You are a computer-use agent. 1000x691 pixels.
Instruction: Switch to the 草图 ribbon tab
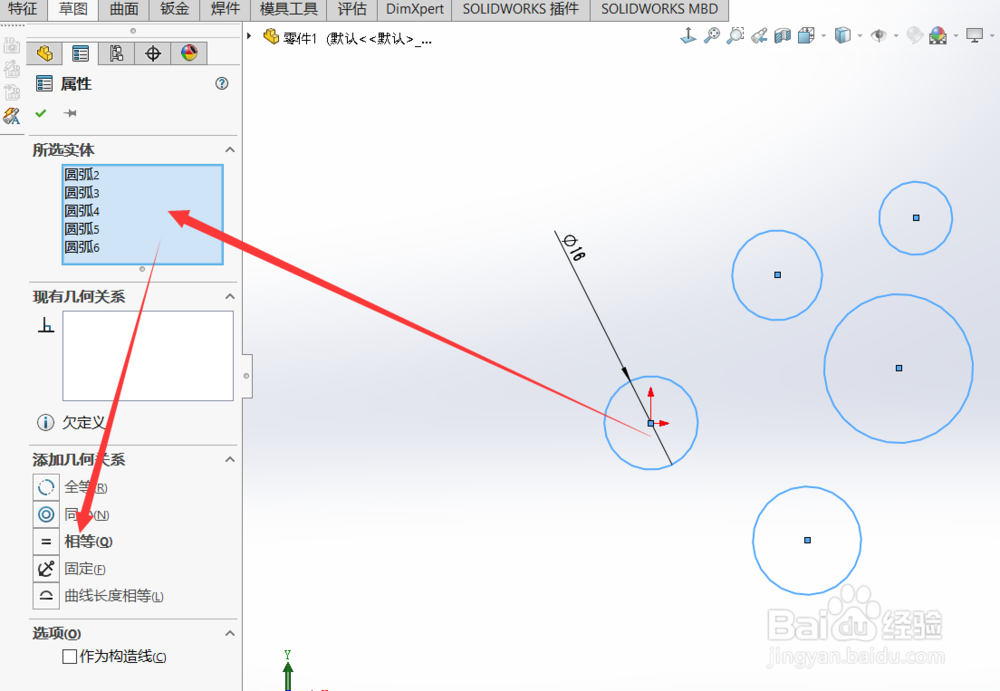coord(72,10)
